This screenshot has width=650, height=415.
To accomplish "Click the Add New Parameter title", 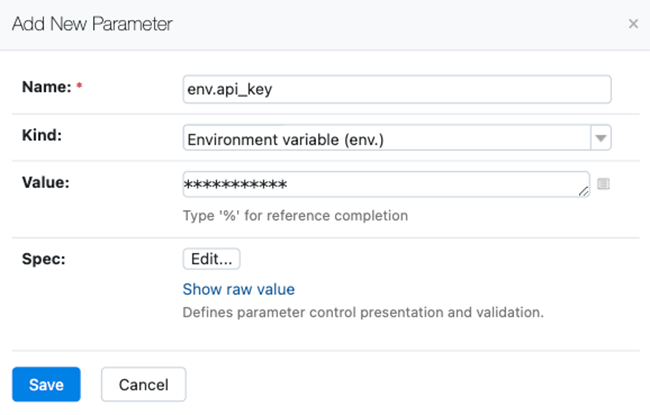I will (92, 23).
